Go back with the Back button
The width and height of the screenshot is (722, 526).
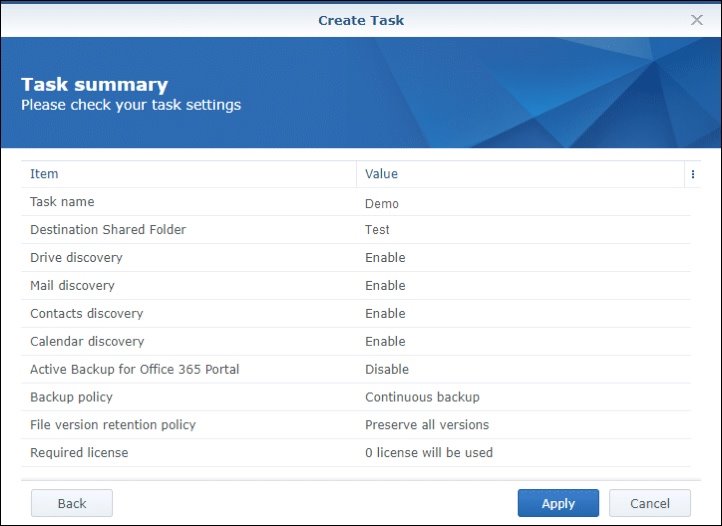72,503
